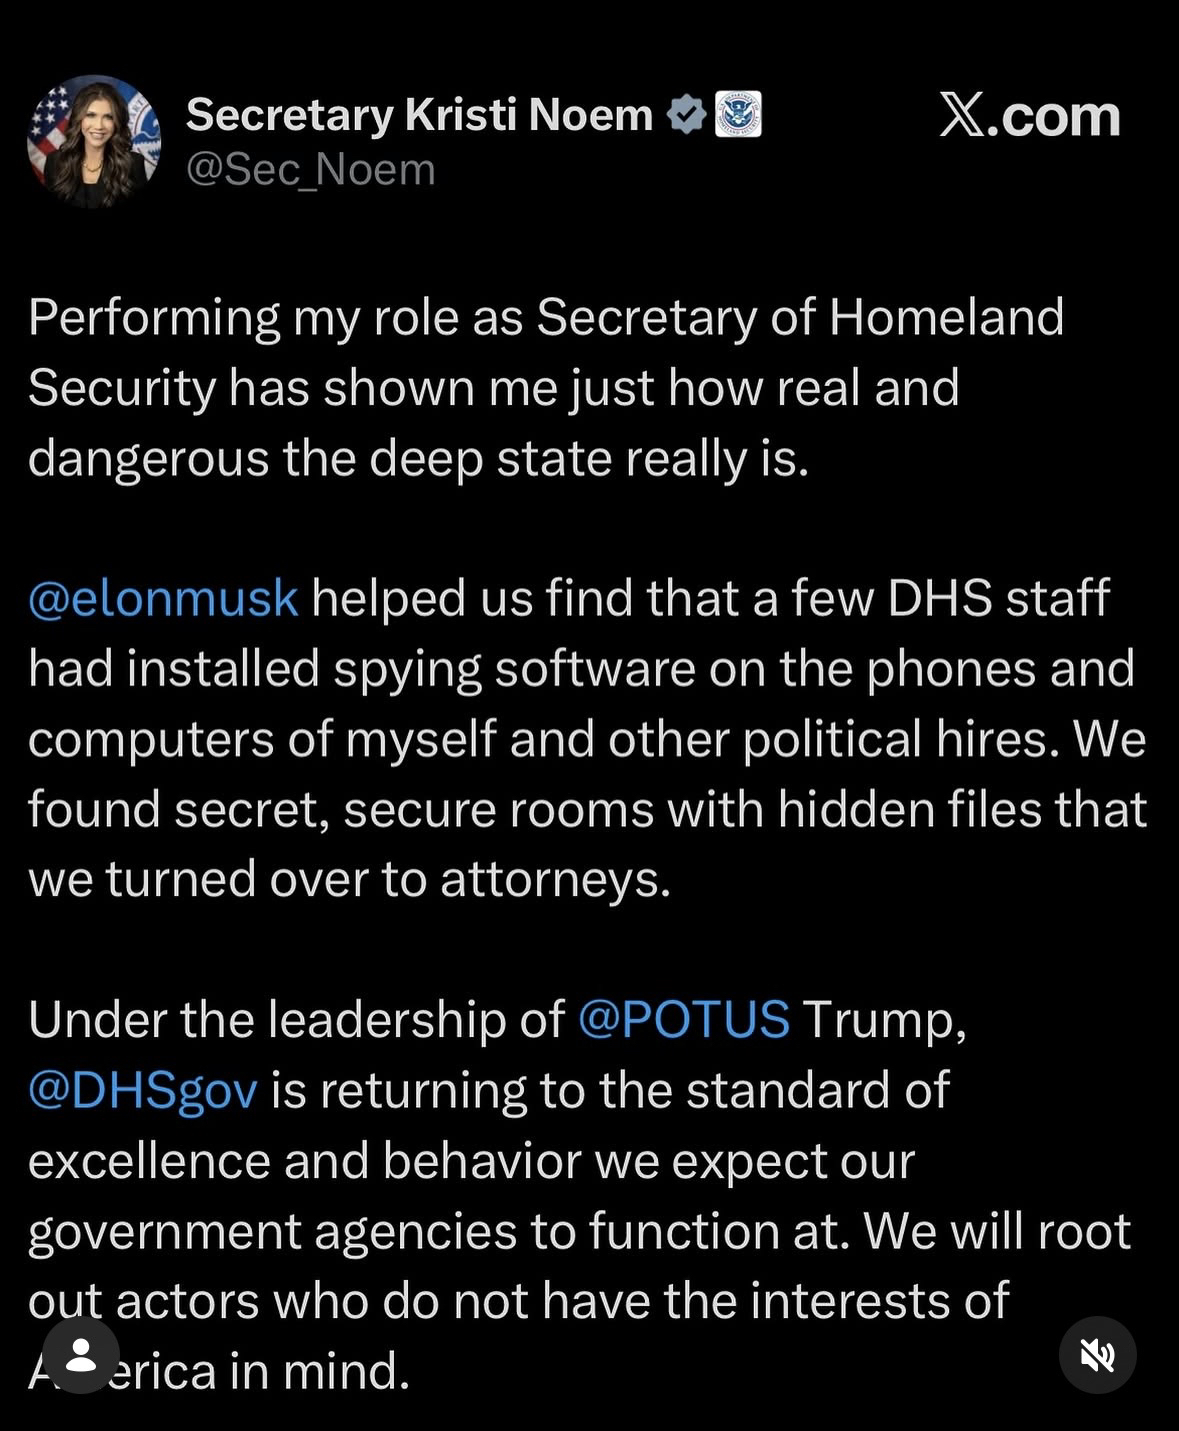Click the ".com" watermark text

[x=1054, y=117]
